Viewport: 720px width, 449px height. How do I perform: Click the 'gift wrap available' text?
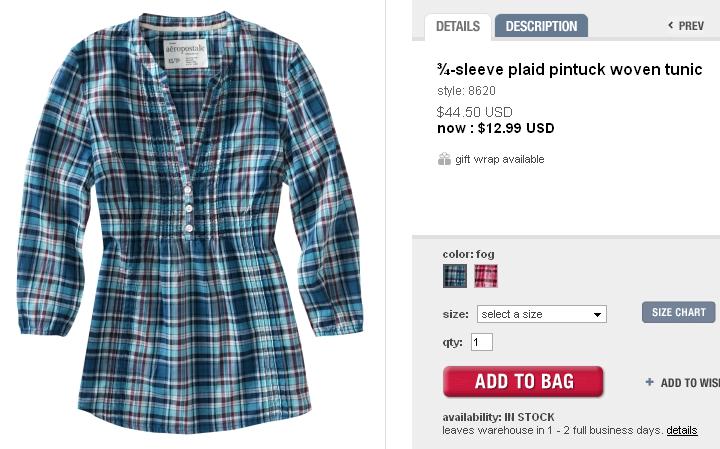(x=500, y=159)
